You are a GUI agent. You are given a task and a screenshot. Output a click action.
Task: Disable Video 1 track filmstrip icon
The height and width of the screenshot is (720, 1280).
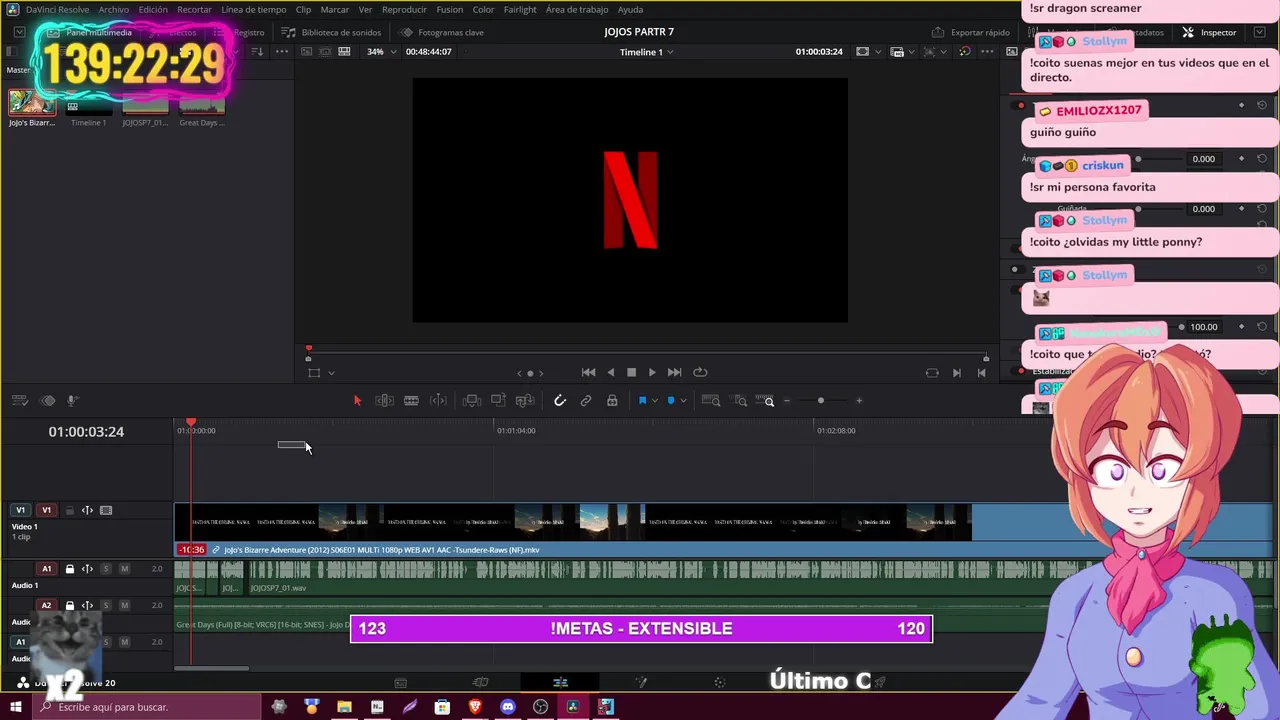(106, 510)
